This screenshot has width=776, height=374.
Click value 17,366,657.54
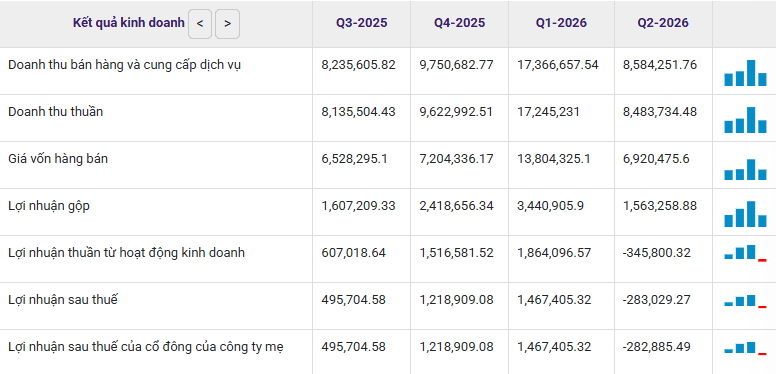558,65
